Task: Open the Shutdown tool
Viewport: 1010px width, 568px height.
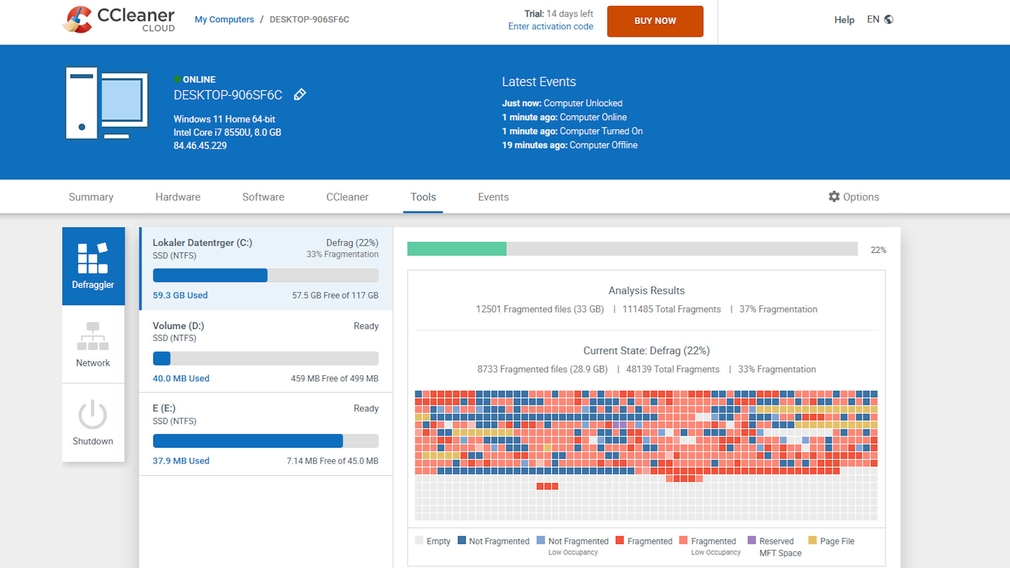Action: click(x=93, y=423)
